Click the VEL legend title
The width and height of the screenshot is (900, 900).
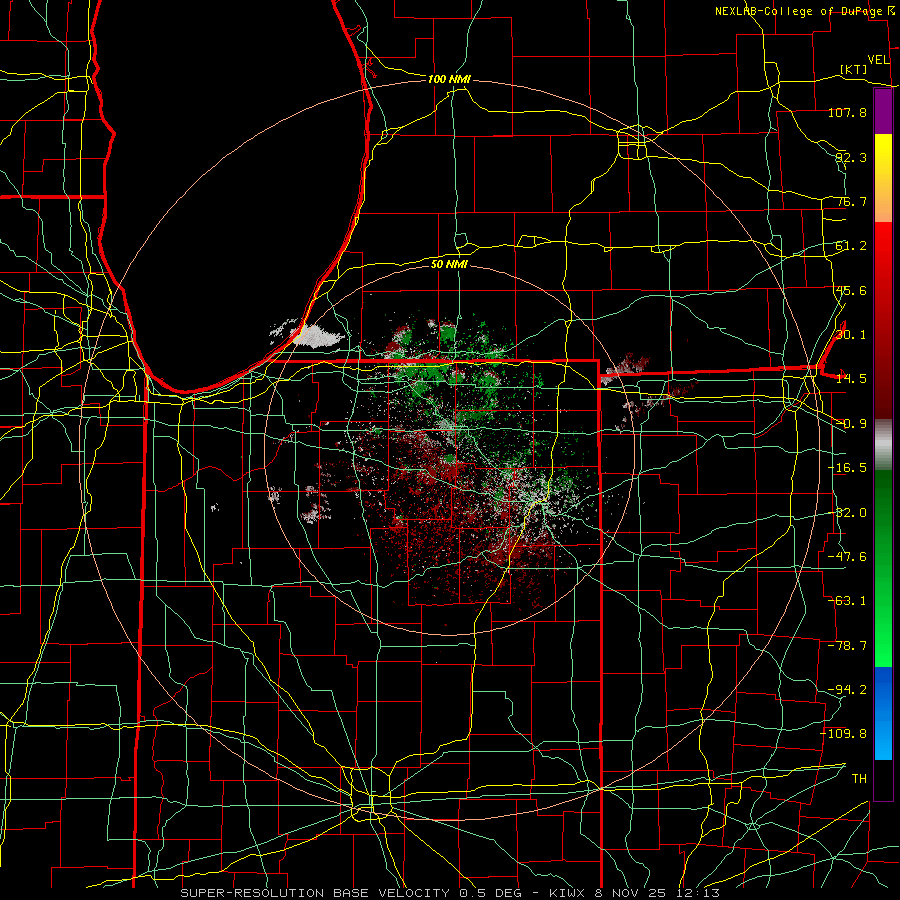[878, 60]
